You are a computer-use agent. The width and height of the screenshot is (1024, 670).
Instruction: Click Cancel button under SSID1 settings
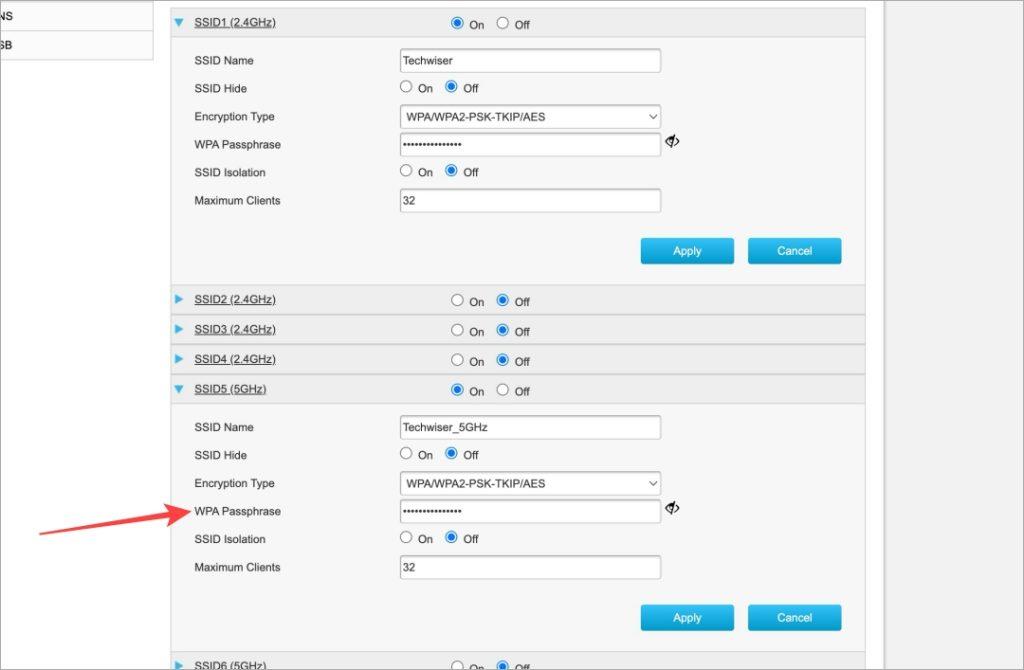(794, 251)
